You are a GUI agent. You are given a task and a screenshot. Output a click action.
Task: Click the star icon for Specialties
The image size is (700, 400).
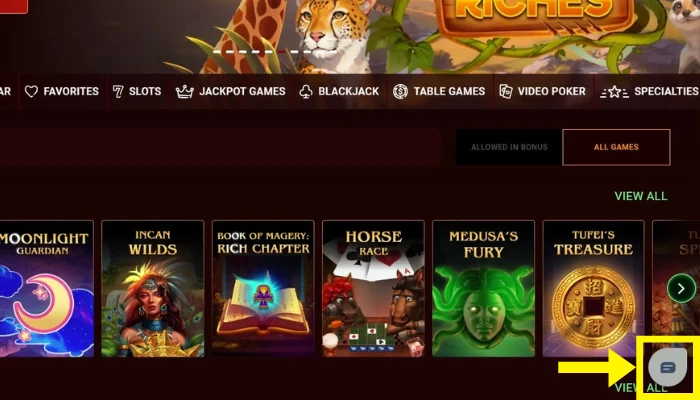(x=614, y=92)
